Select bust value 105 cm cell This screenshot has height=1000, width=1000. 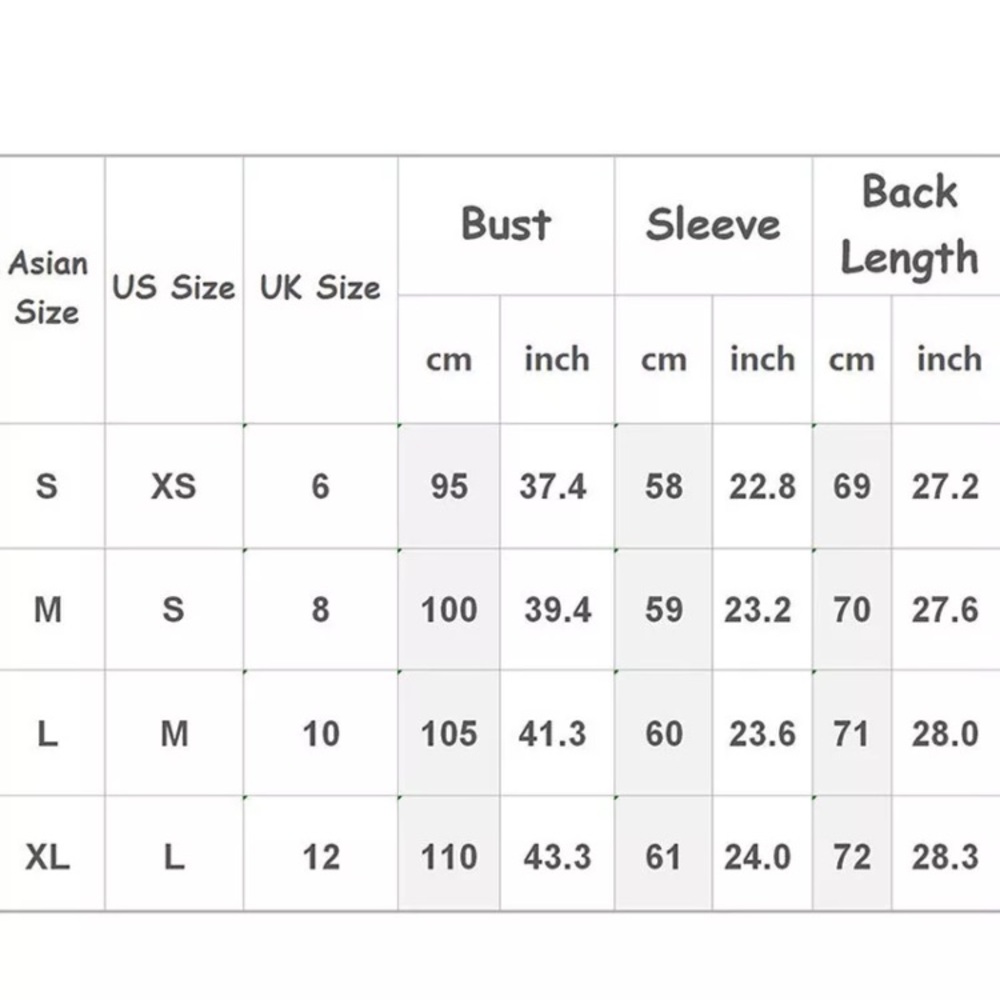(449, 733)
